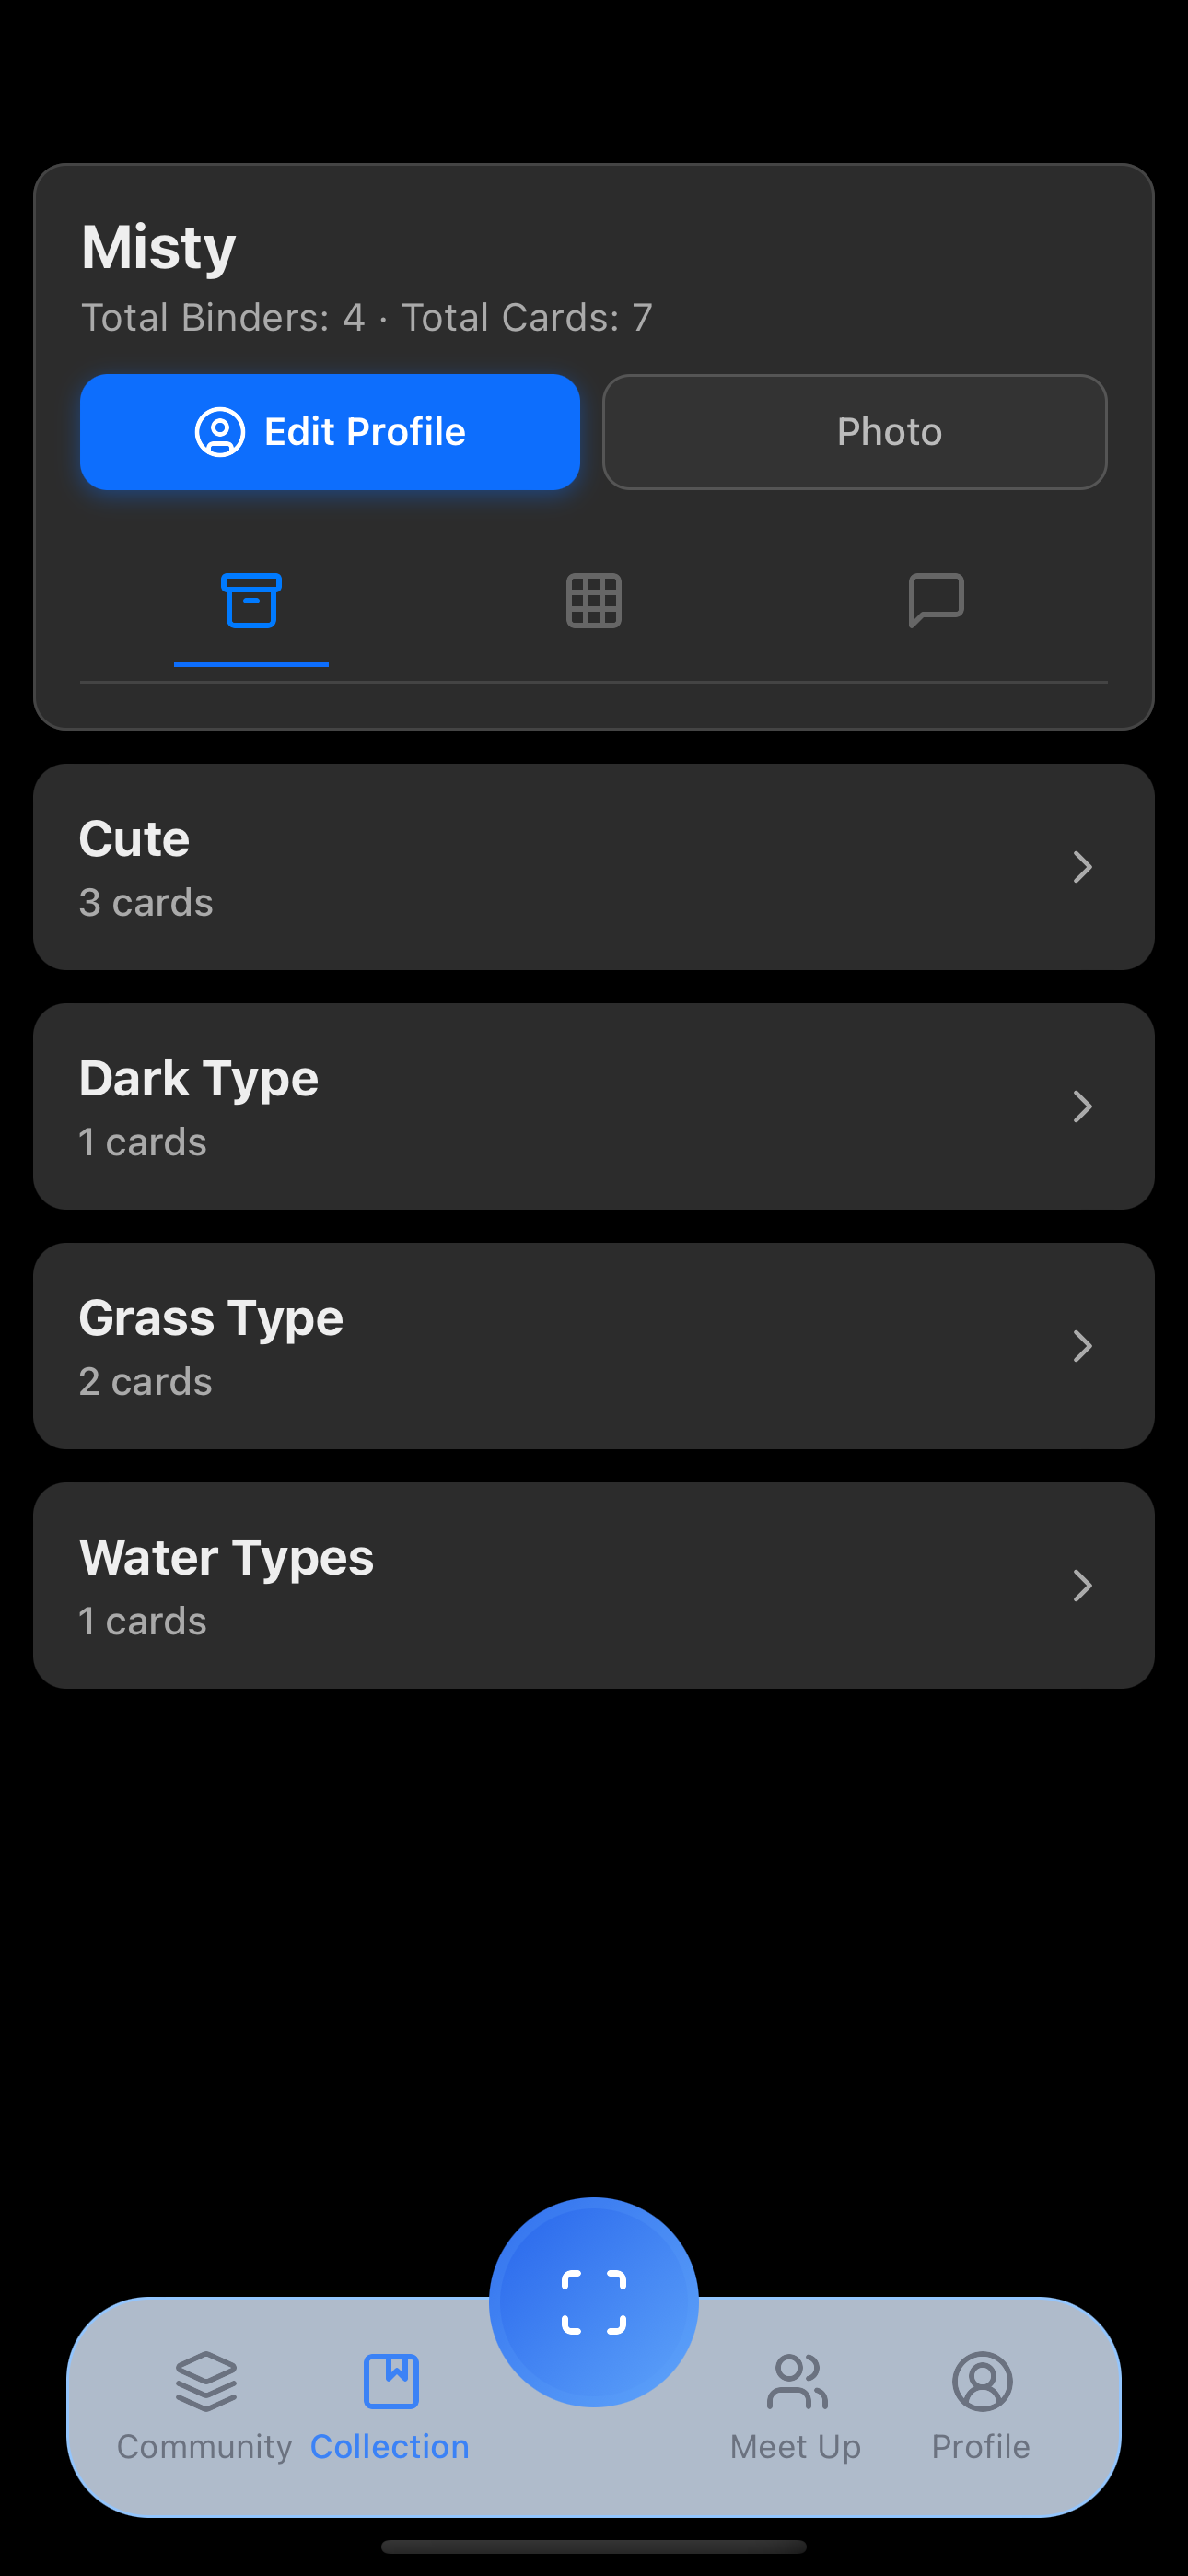The image size is (1188, 2576).
Task: Tap the center scan card button
Action: 594,2301
